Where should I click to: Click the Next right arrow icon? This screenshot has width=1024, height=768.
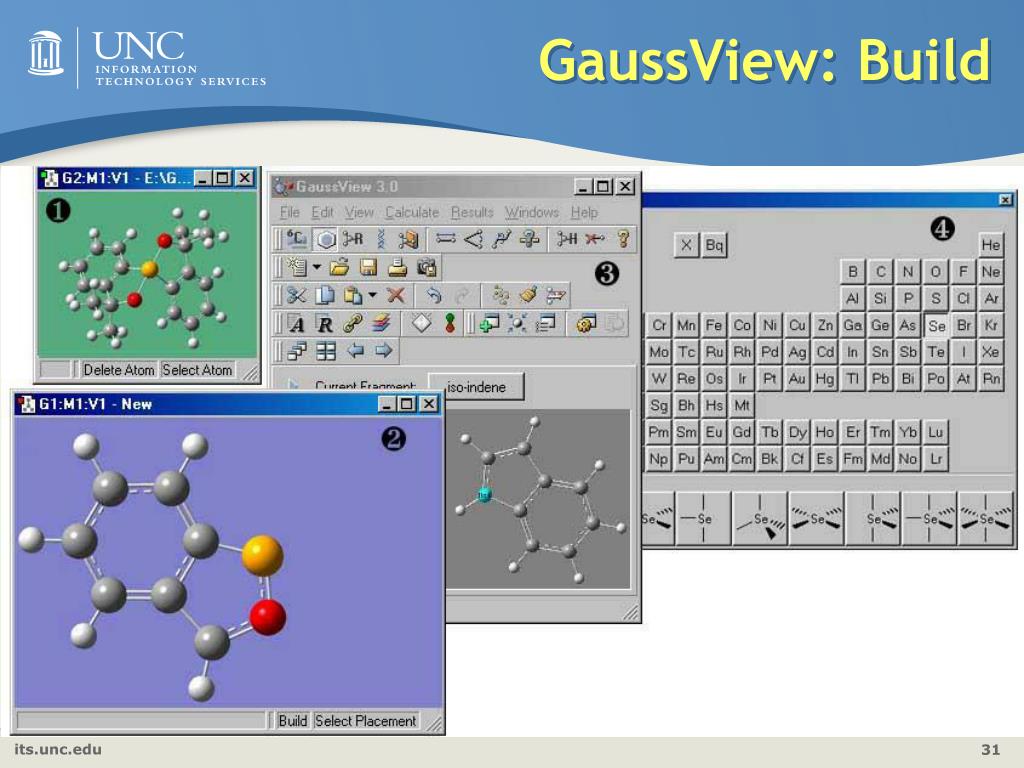tap(383, 351)
